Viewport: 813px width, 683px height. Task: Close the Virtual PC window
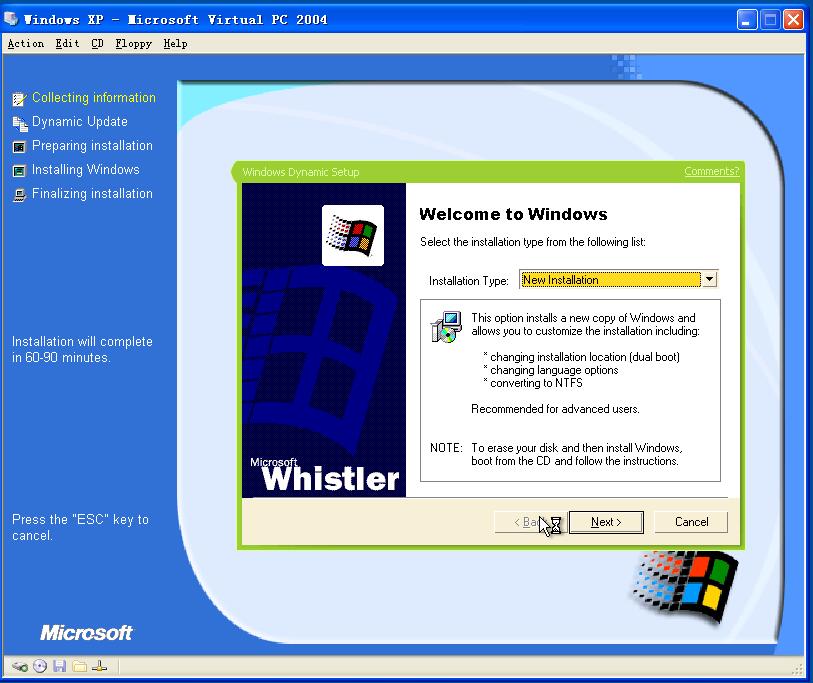(x=793, y=20)
